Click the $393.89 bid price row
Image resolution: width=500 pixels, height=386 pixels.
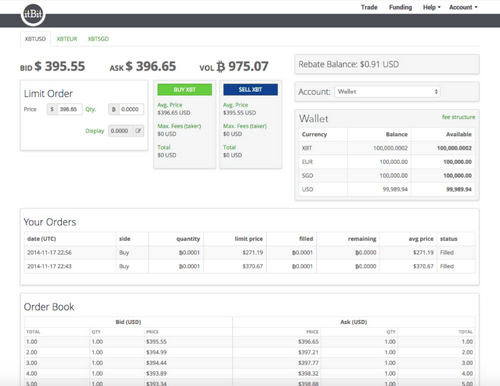pos(128,373)
